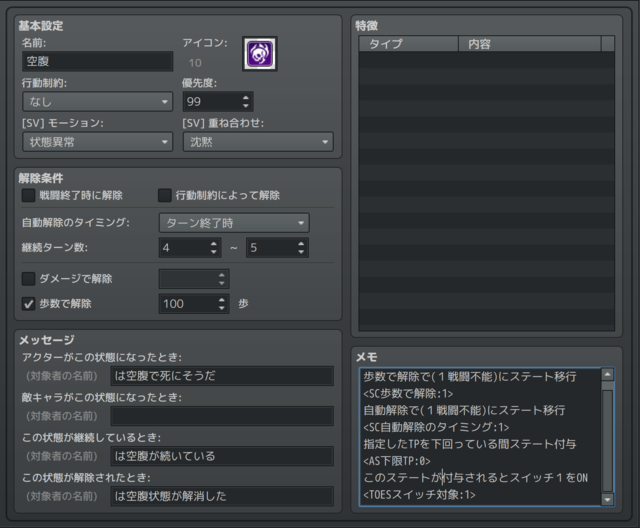Click first empty row of 特徴 list

tap(487, 60)
